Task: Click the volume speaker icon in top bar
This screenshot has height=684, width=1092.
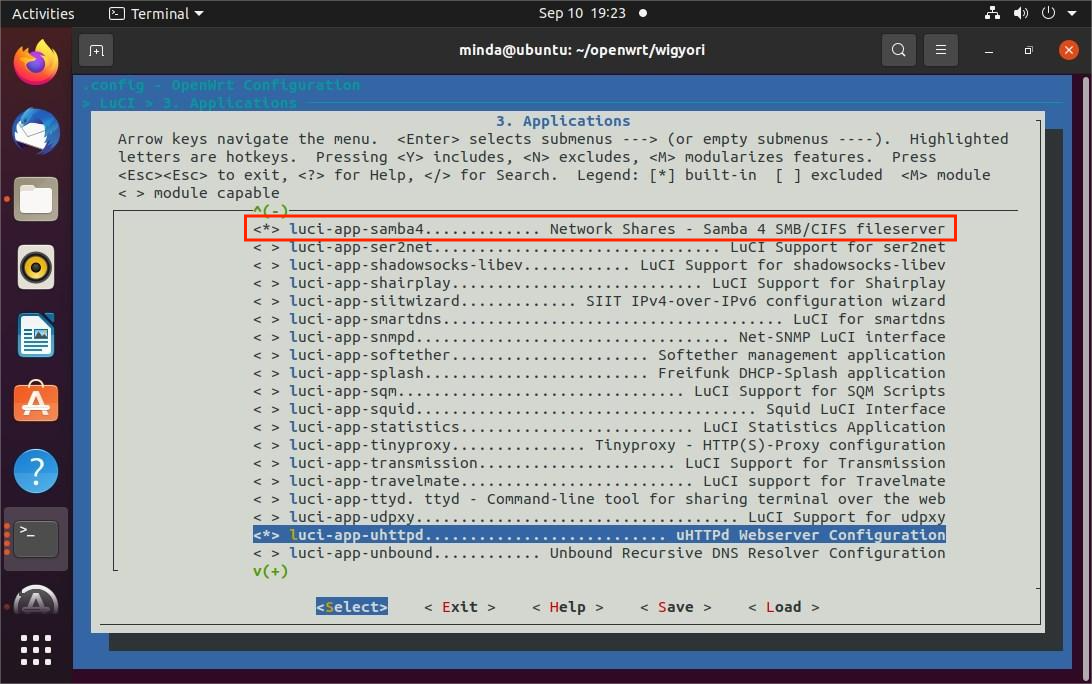Action: point(1020,13)
